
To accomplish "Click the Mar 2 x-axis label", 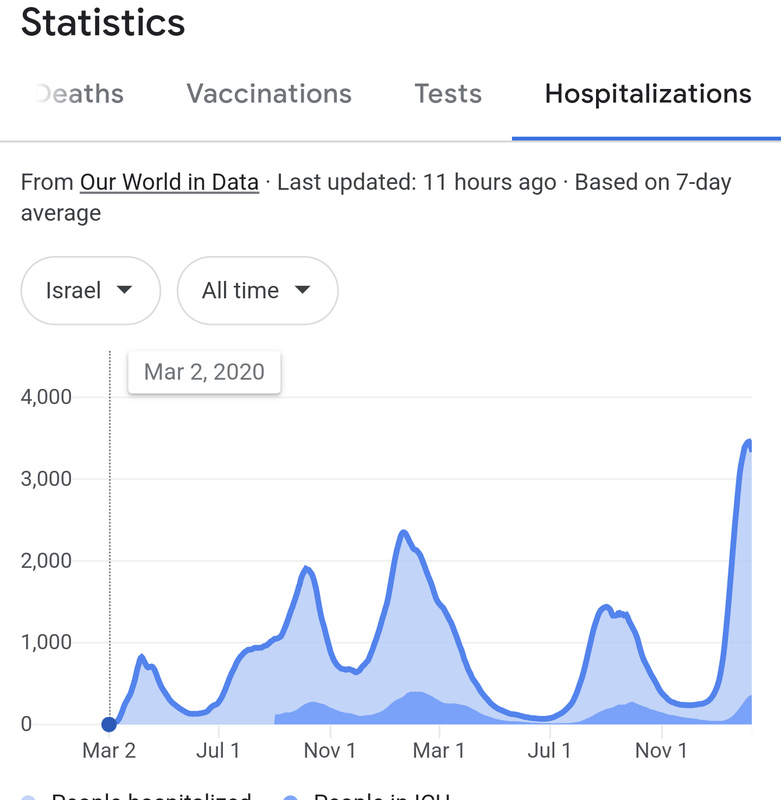I will pos(109,750).
